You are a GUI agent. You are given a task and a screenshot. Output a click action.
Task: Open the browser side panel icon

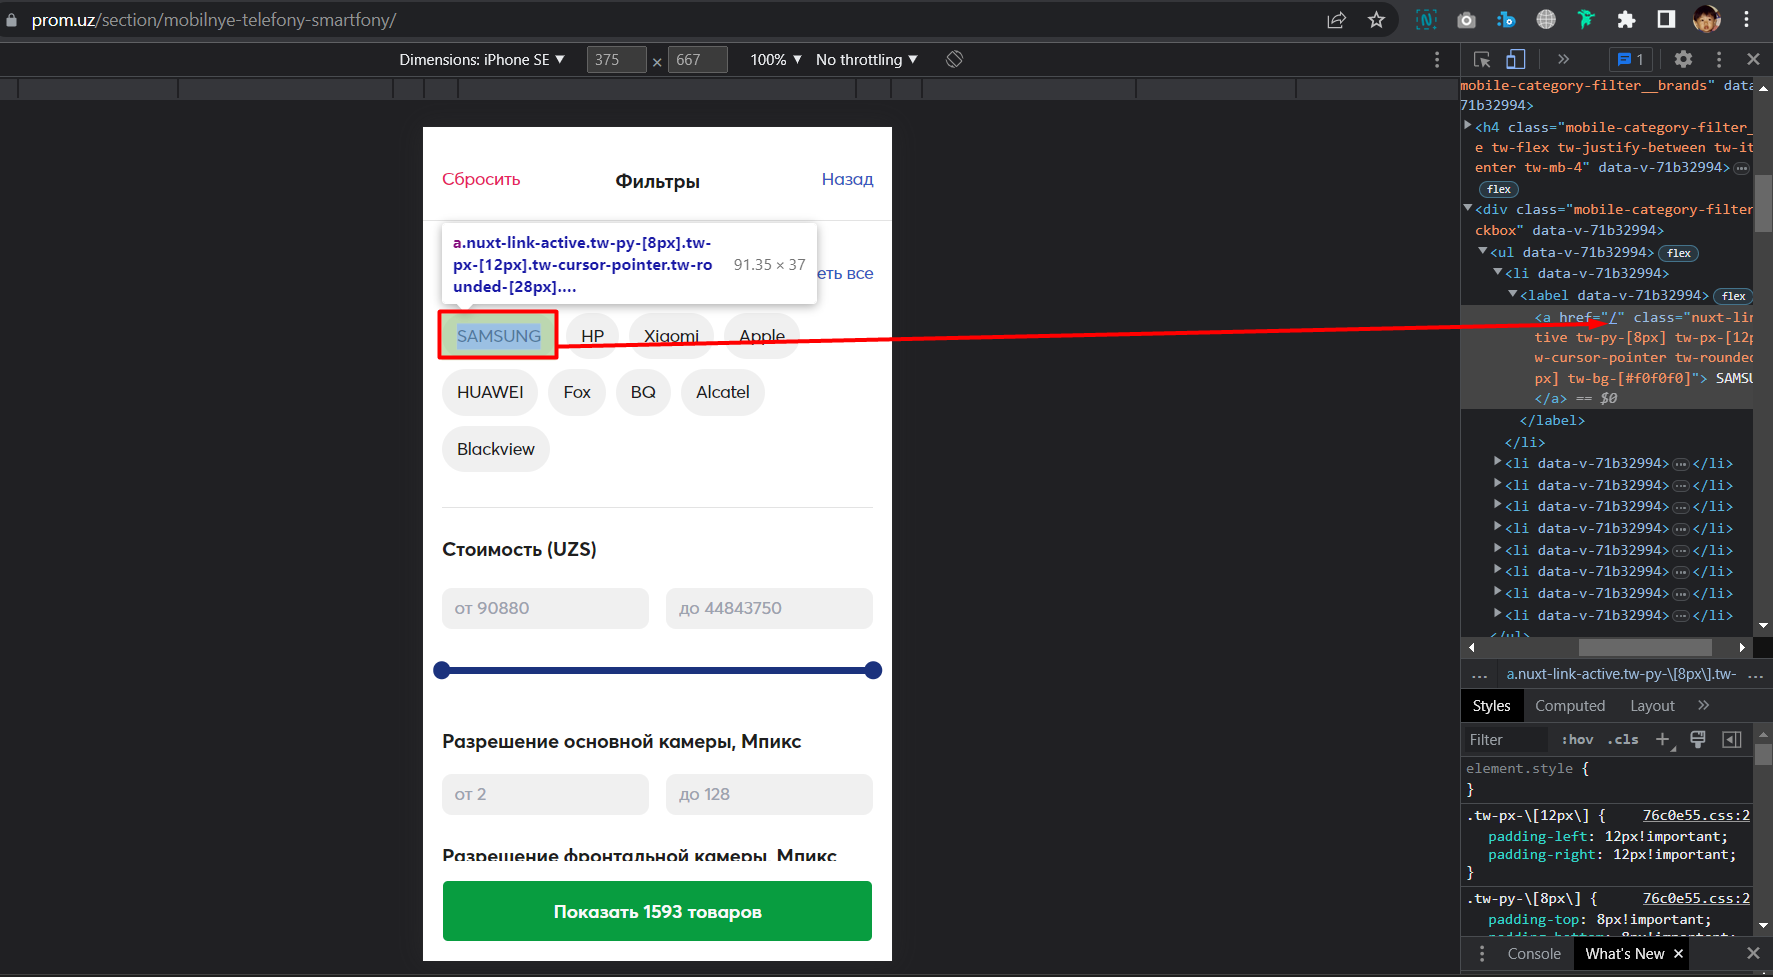1666,20
